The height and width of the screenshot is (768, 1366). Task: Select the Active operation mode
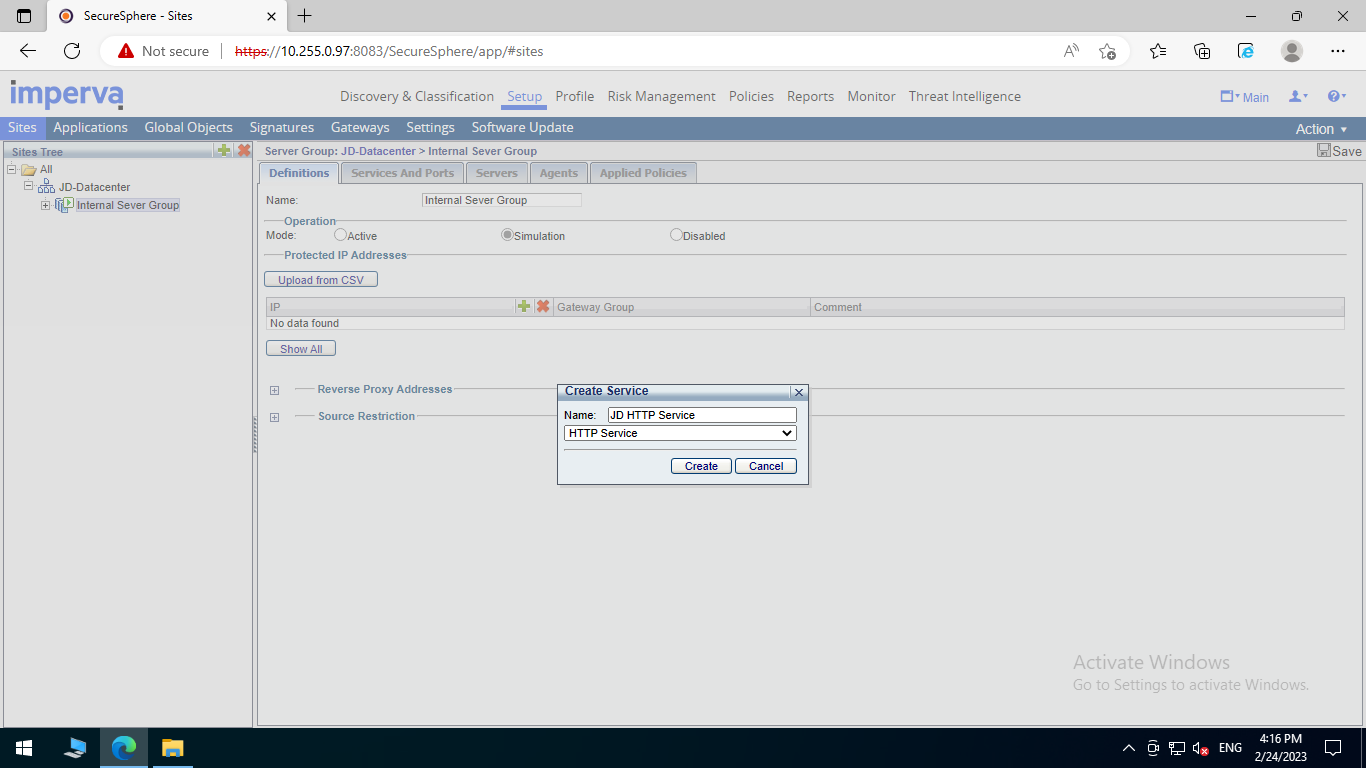tap(340, 234)
